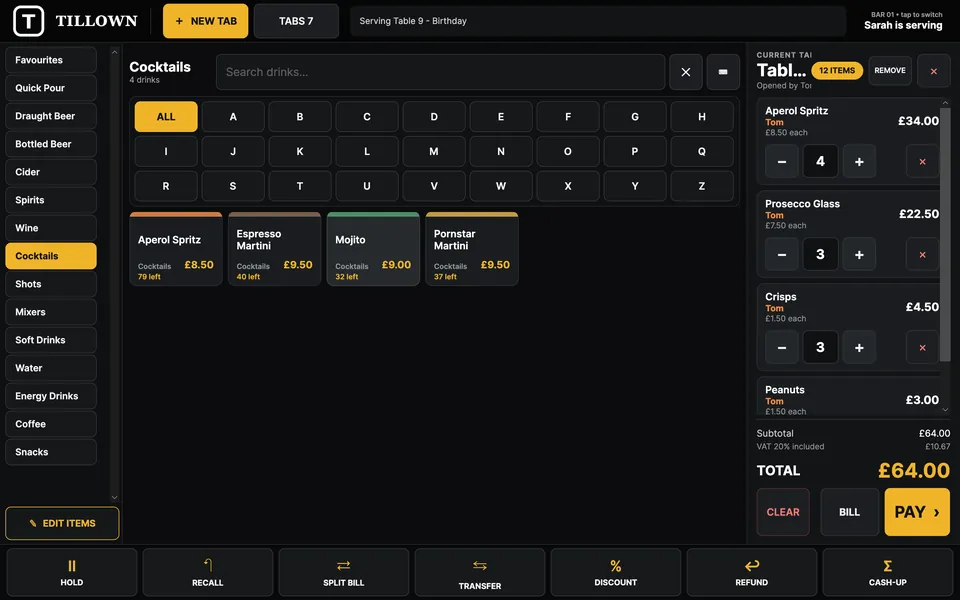Open on-screen keyboard icon beside search
This screenshot has height=600, width=960.
[x=723, y=72]
